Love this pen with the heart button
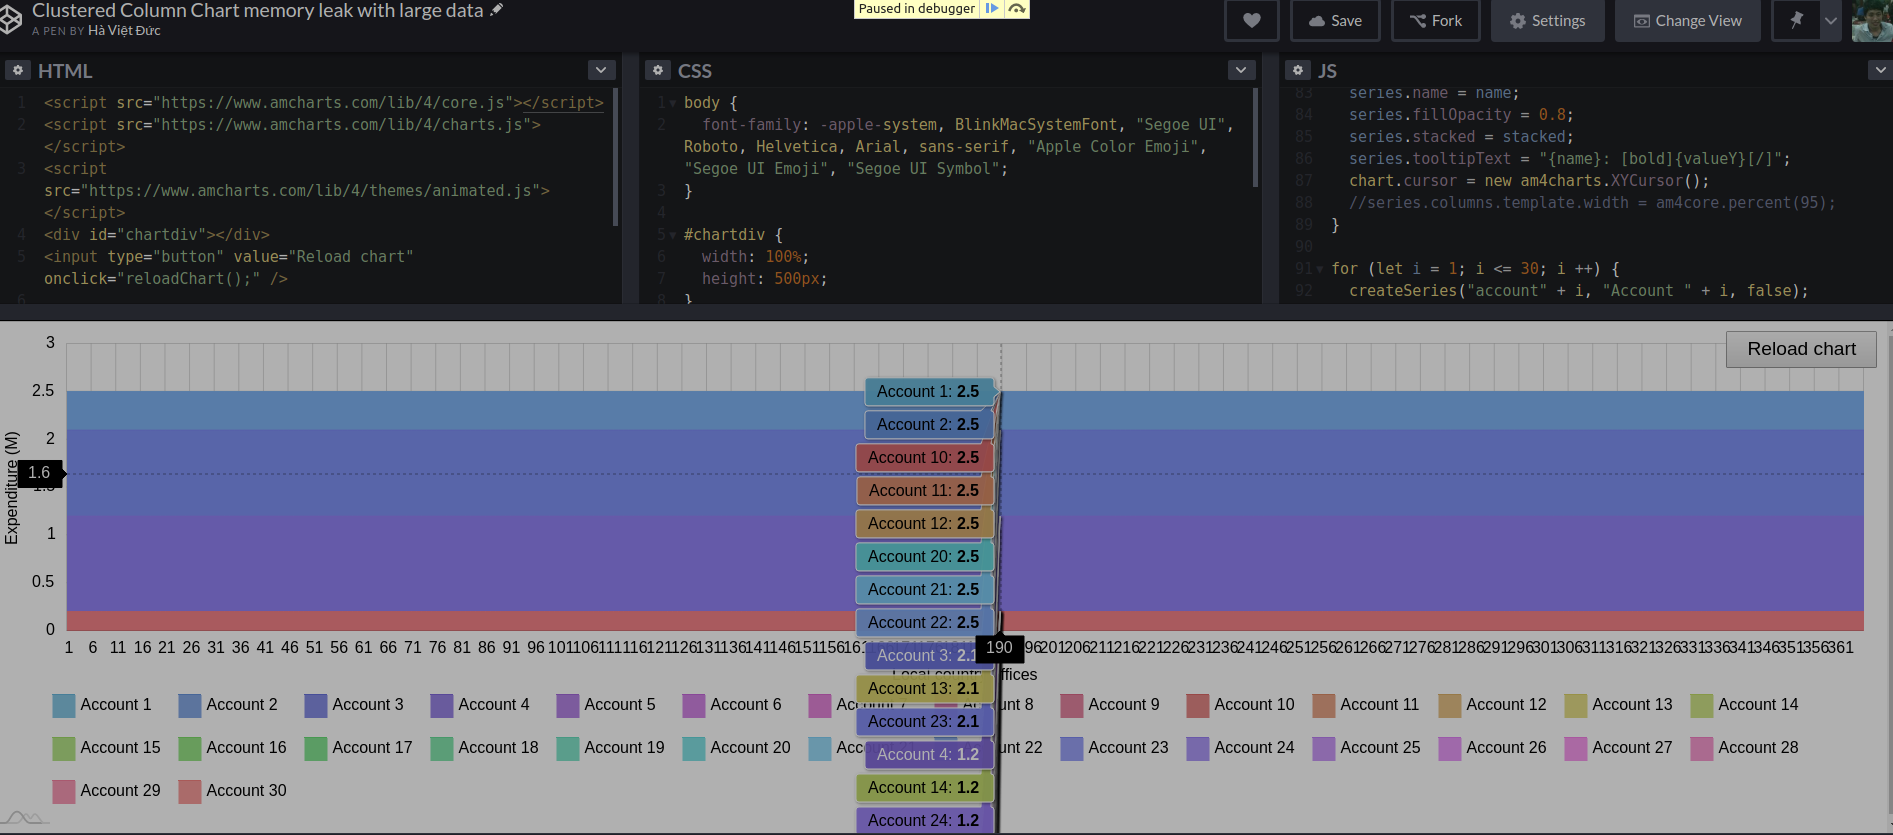The height and width of the screenshot is (835, 1893). tap(1252, 21)
